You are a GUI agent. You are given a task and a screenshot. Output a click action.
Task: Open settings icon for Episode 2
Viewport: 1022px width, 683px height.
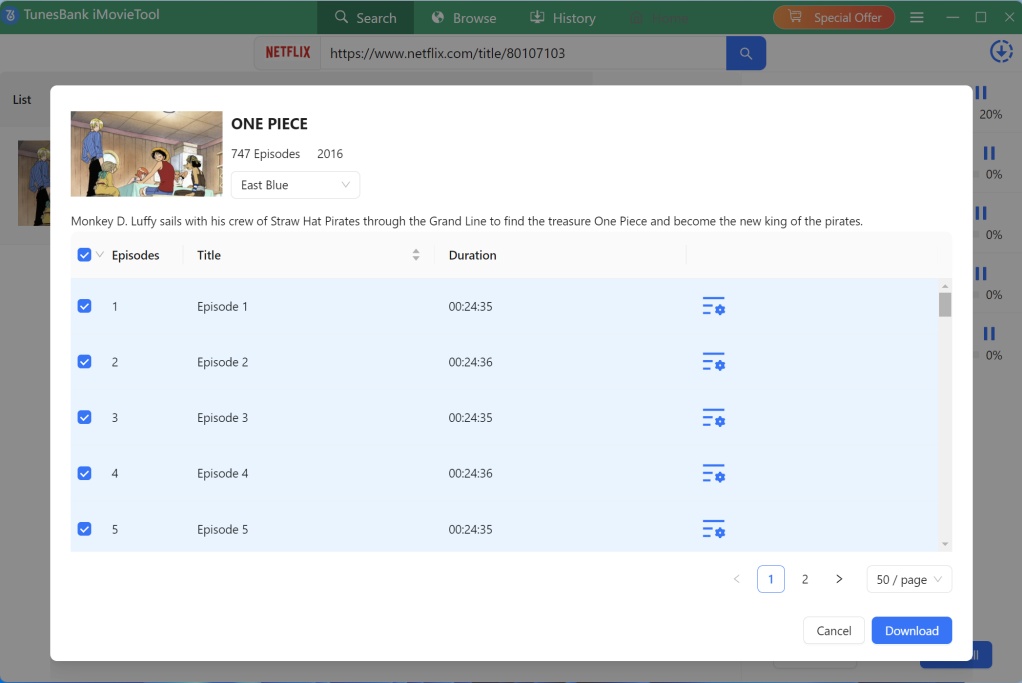click(x=713, y=362)
